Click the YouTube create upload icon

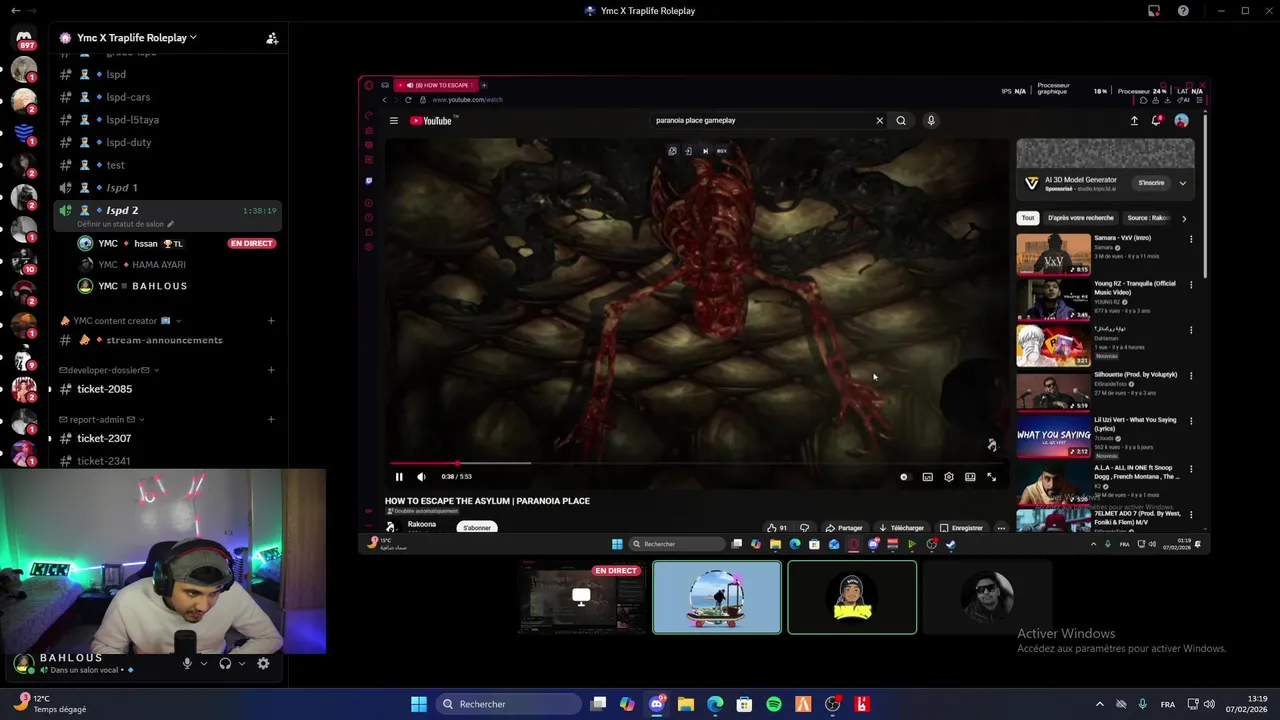pos(1134,121)
